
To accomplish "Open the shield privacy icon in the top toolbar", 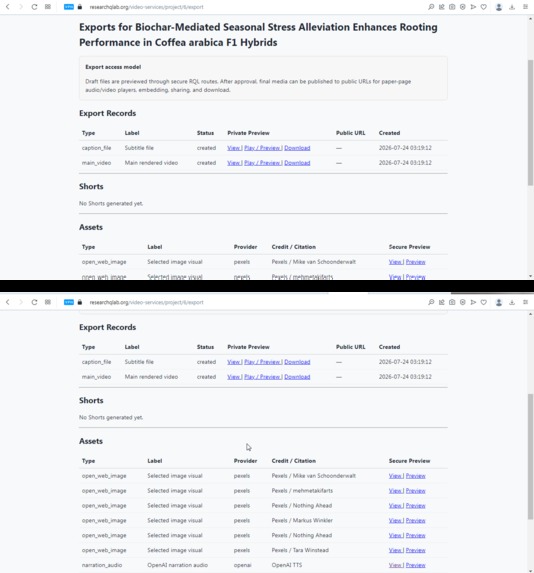I will [x=463, y=7].
